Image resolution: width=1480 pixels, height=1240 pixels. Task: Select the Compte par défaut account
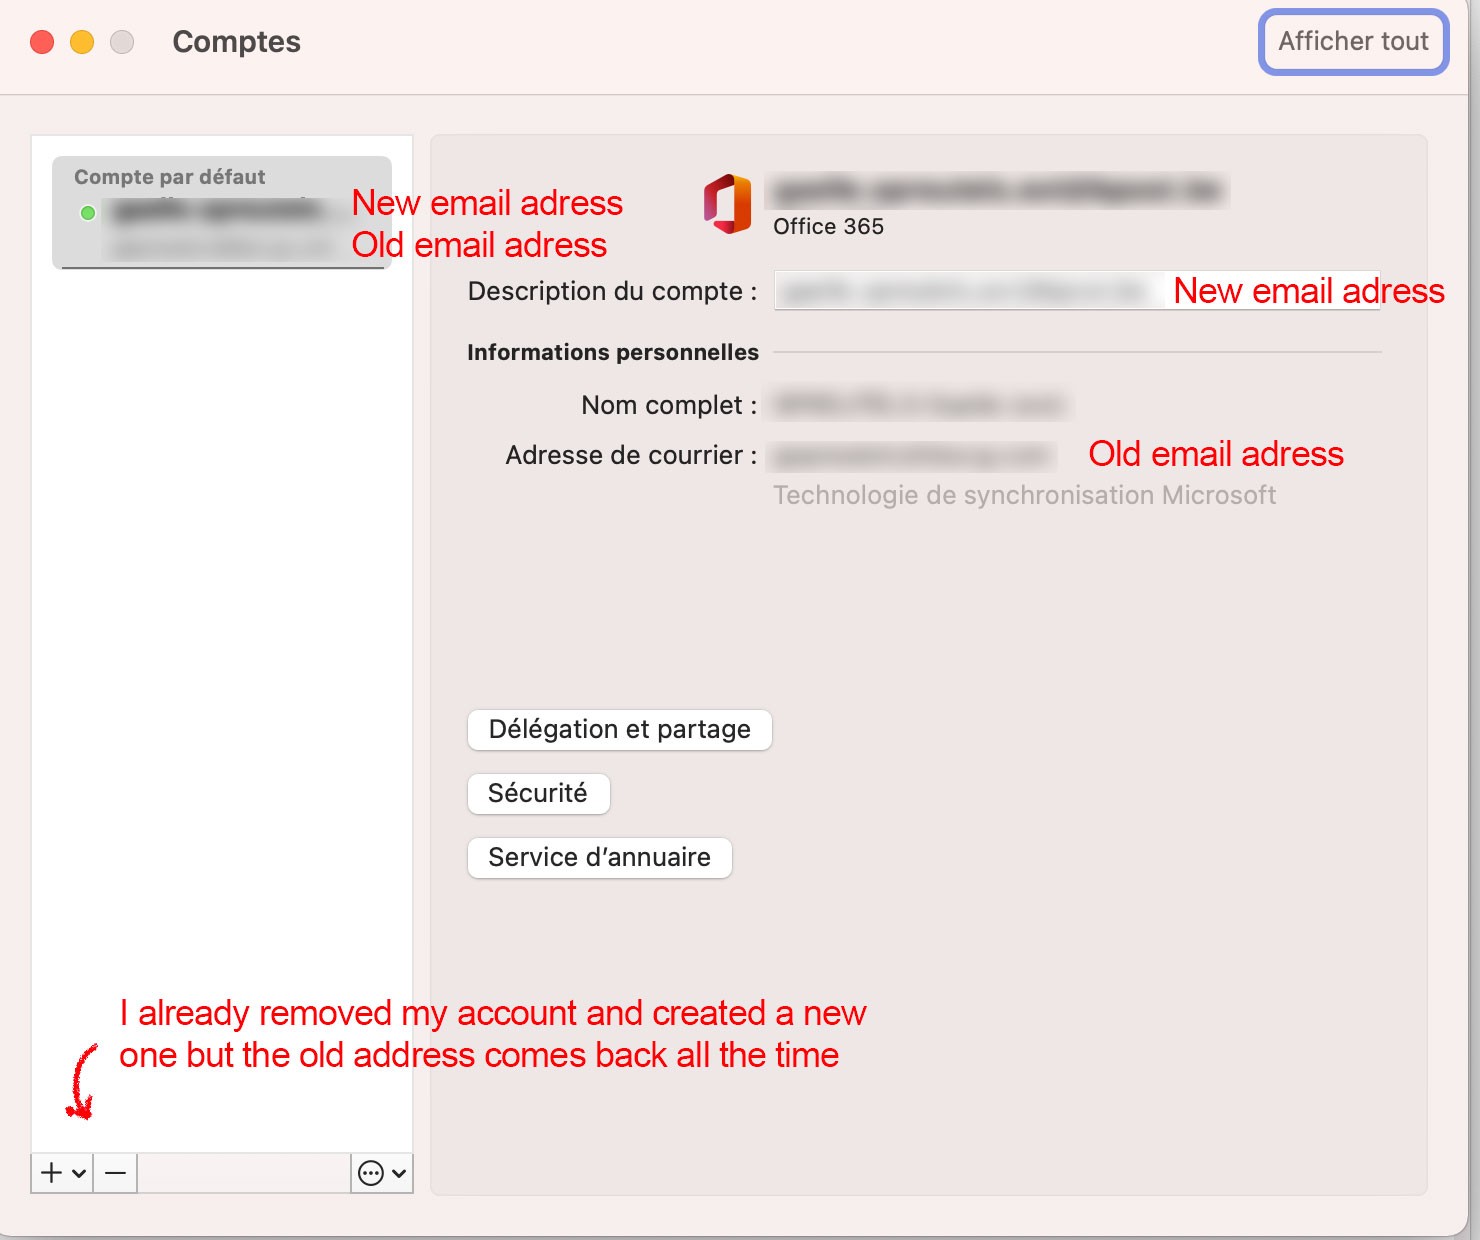(x=222, y=212)
